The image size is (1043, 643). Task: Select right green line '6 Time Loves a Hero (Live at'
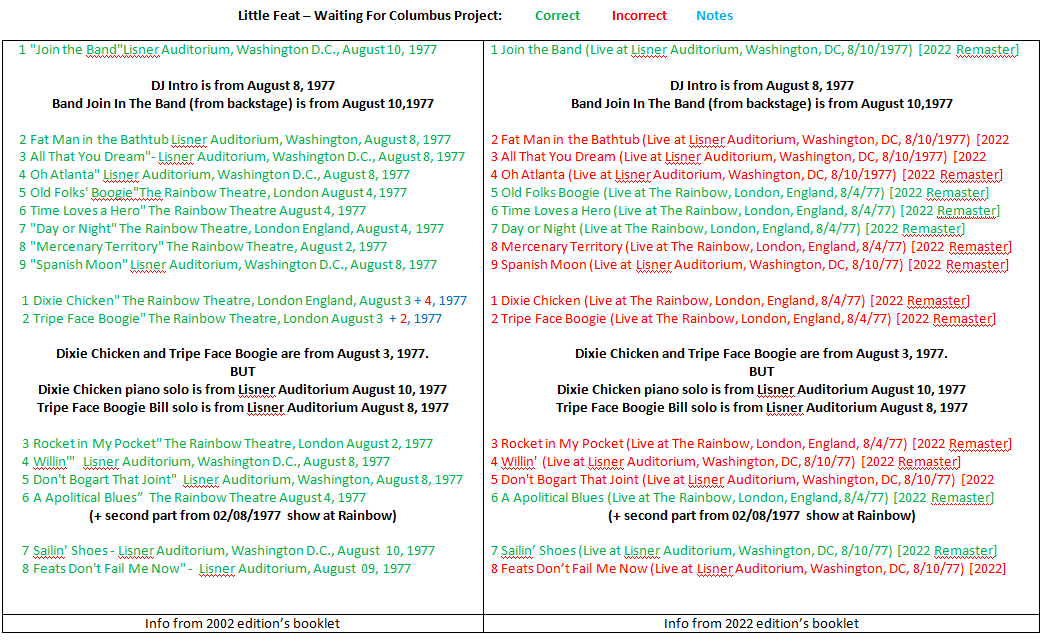click(745, 211)
